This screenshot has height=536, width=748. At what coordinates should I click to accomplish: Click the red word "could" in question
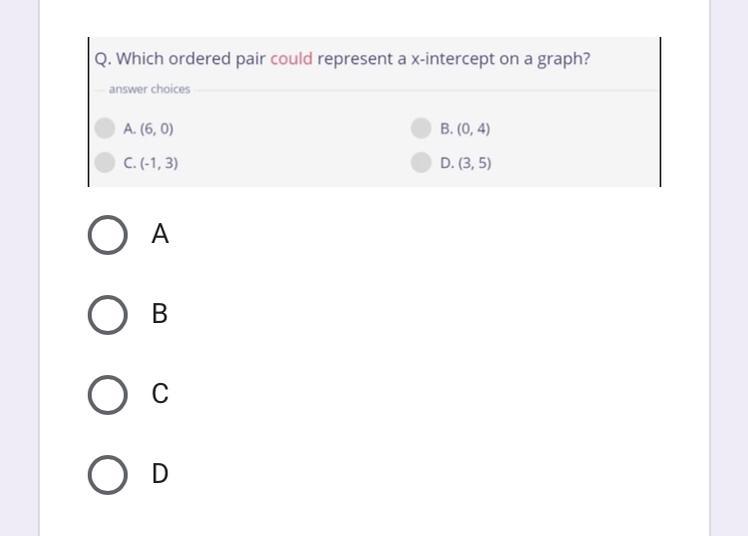291,59
